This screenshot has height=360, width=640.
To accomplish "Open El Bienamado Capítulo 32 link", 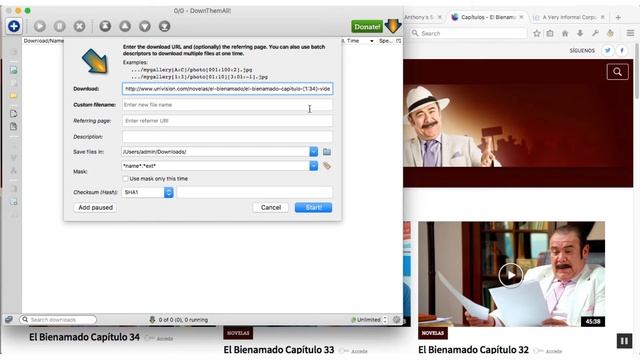I will pos(473,350).
